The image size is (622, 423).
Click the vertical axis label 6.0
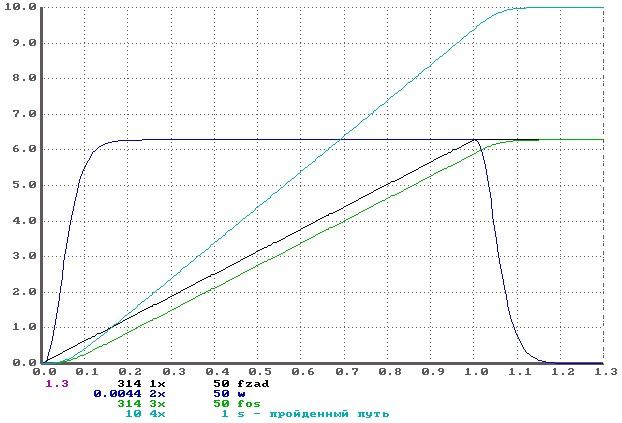24,149
